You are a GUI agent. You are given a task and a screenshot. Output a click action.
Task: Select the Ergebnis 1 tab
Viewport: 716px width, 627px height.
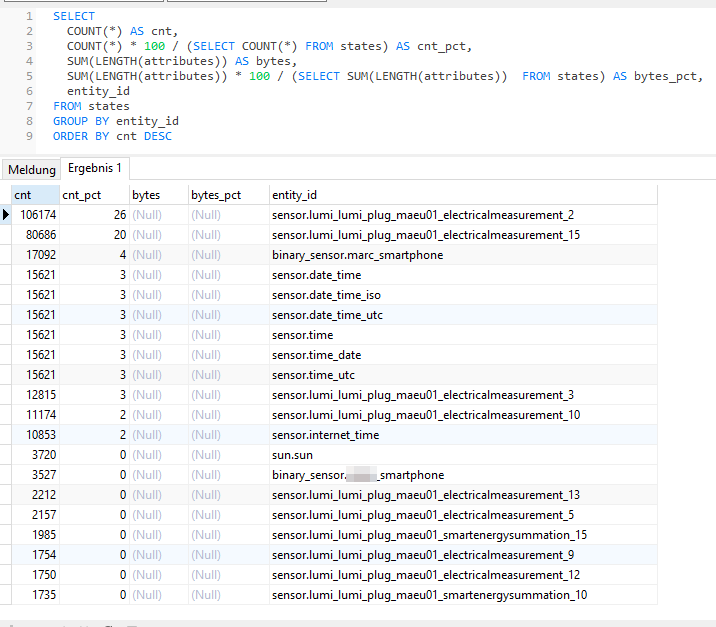[95, 168]
